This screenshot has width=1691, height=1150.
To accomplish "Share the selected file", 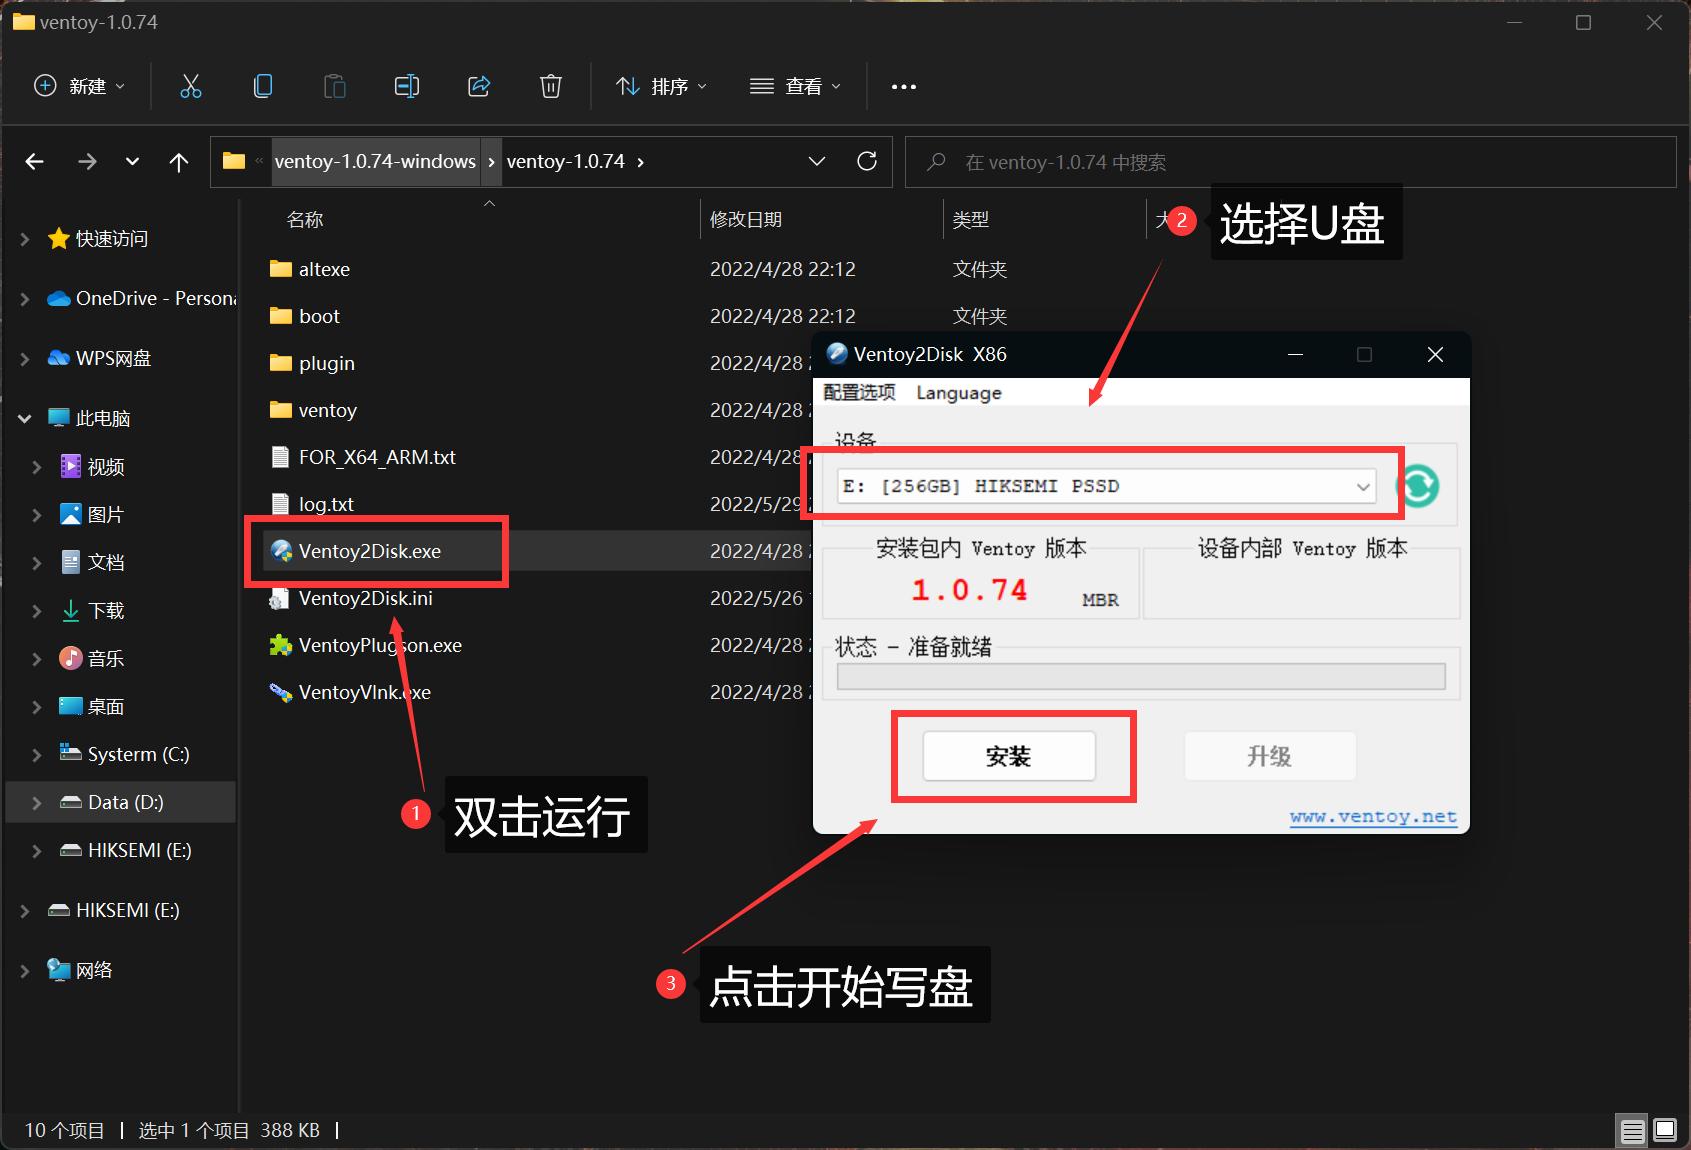I will coord(479,86).
